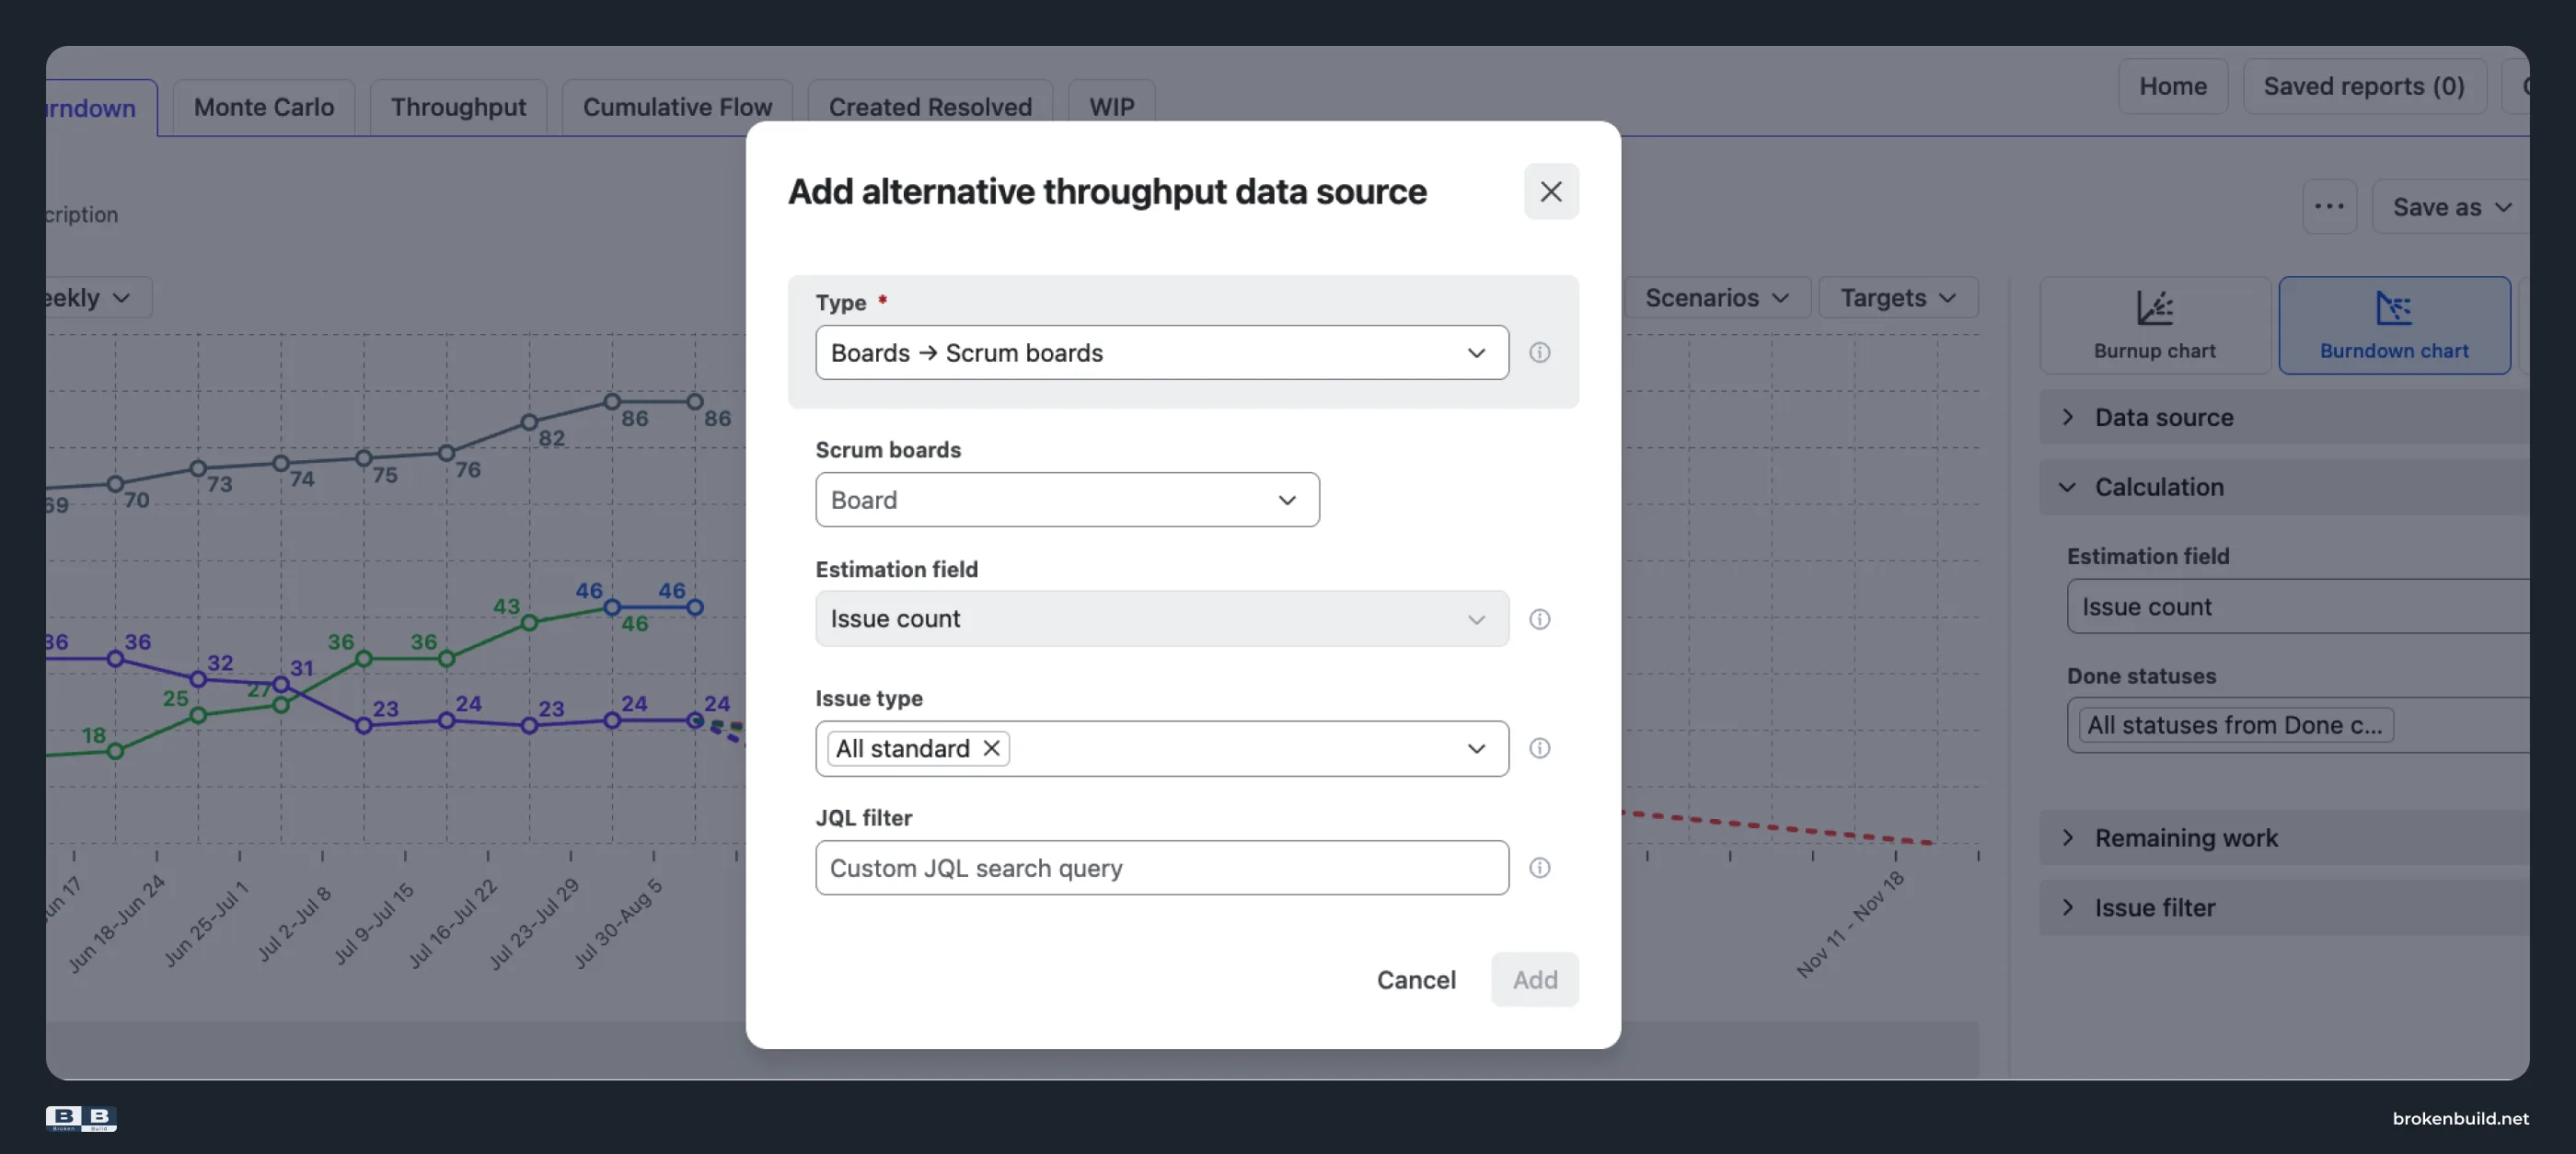Open the three-dots more options menu
The image size is (2576, 1154).
click(2329, 206)
